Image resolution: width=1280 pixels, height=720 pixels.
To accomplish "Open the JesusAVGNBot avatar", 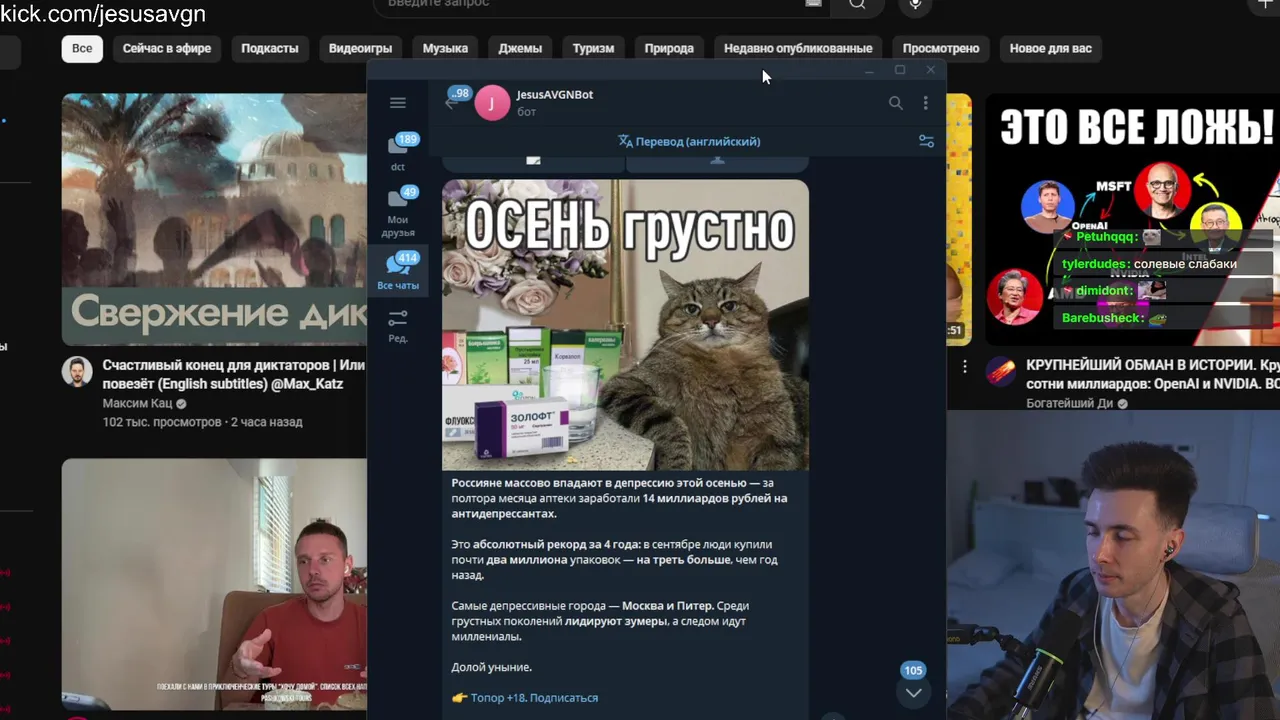I will tap(492, 103).
